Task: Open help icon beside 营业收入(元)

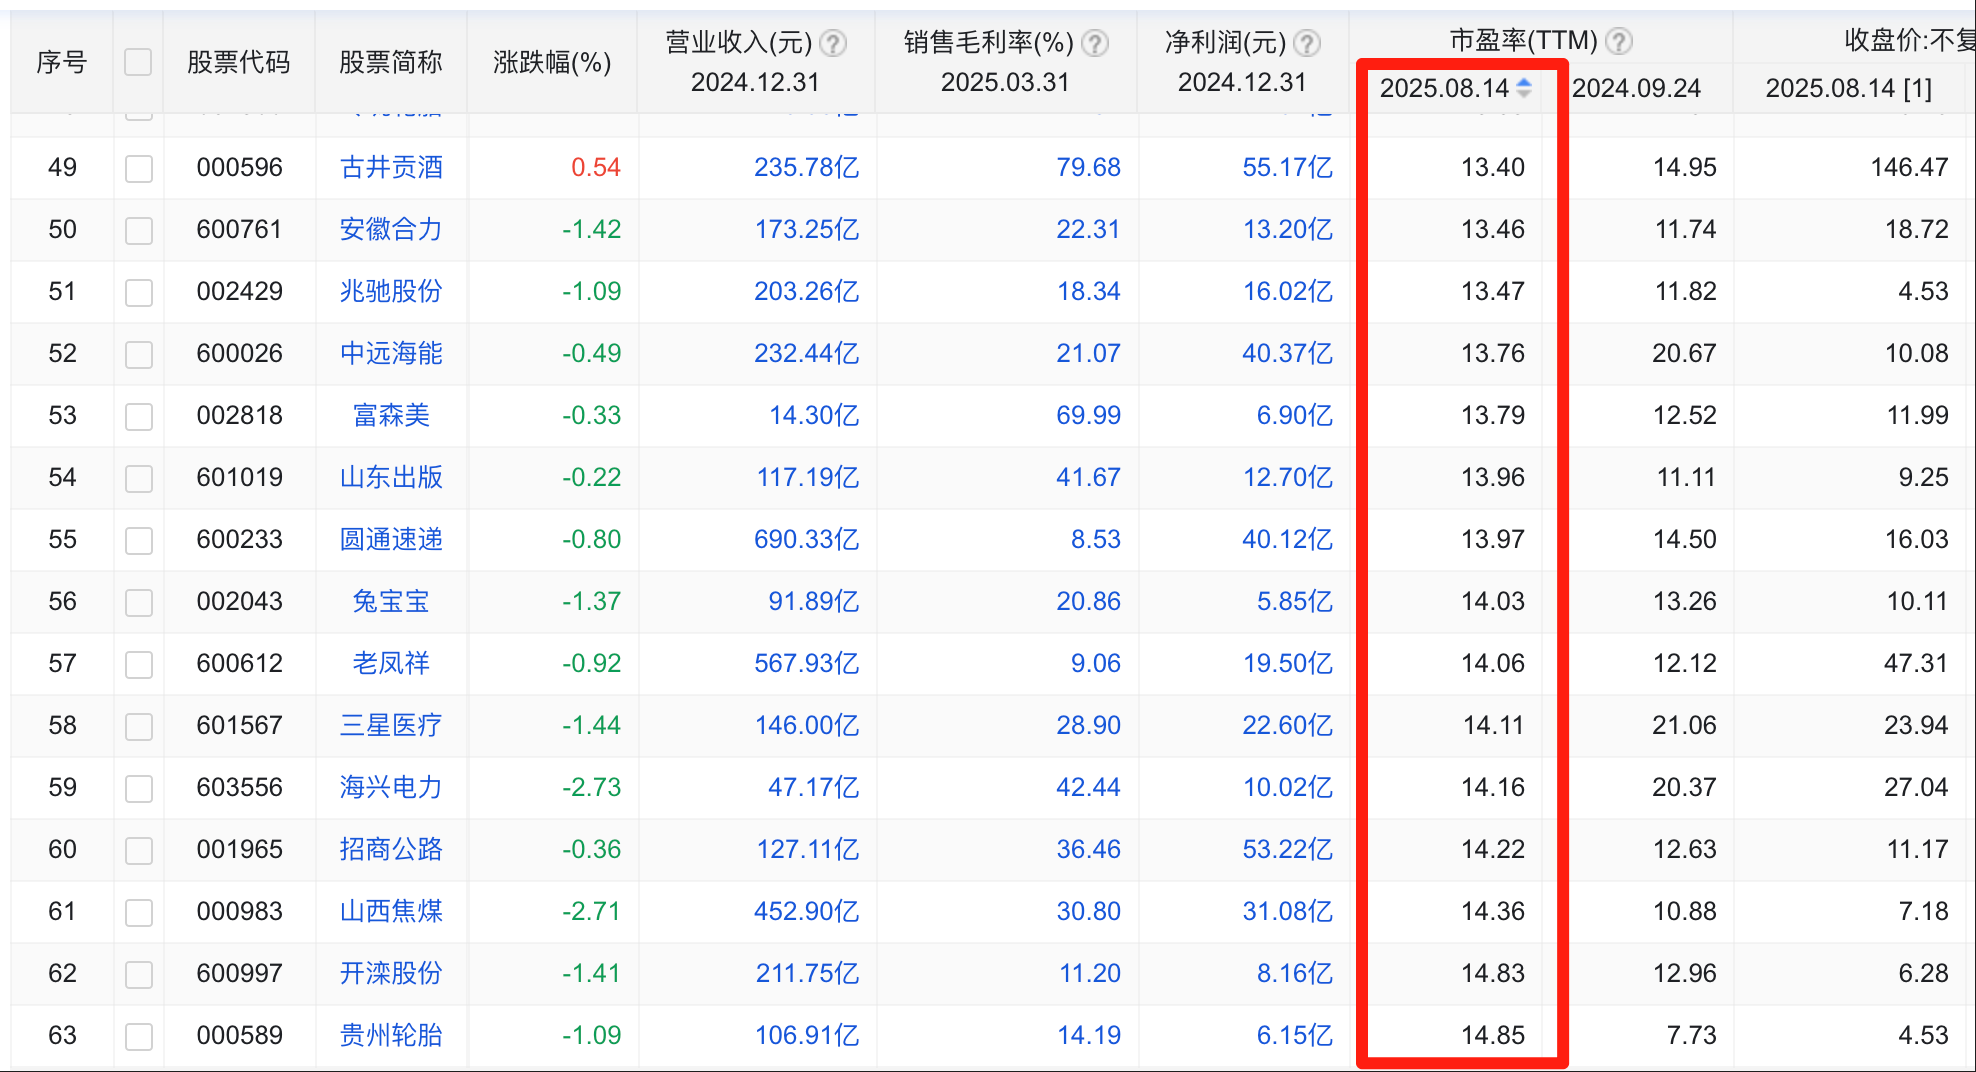Action: (x=833, y=43)
